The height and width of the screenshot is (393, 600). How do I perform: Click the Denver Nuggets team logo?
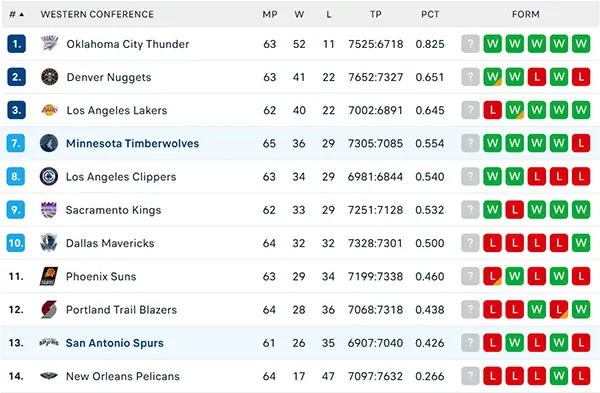[x=49, y=77]
